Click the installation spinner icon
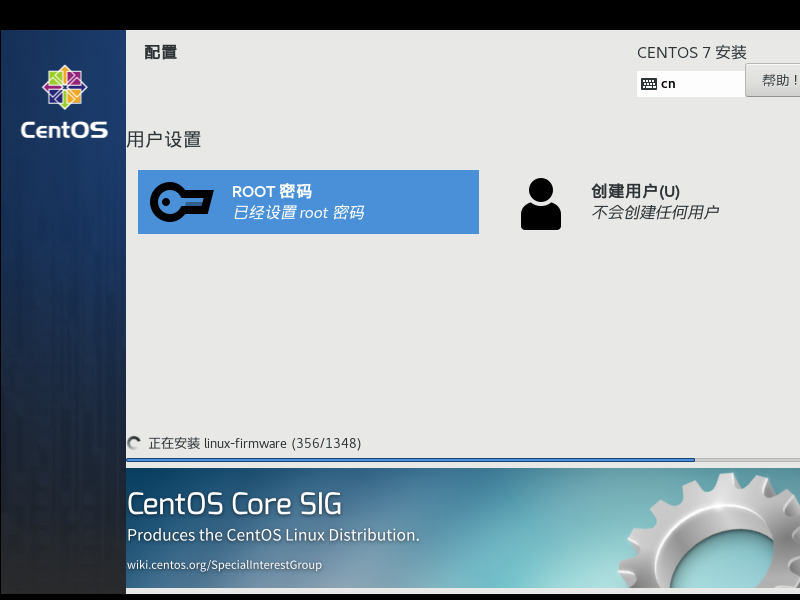800x600 pixels. [134, 443]
